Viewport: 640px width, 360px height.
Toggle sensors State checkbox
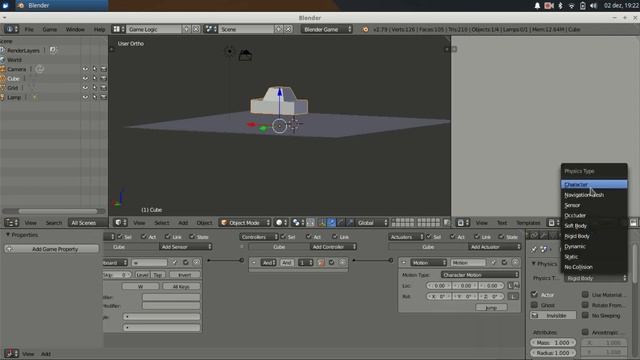192,236
